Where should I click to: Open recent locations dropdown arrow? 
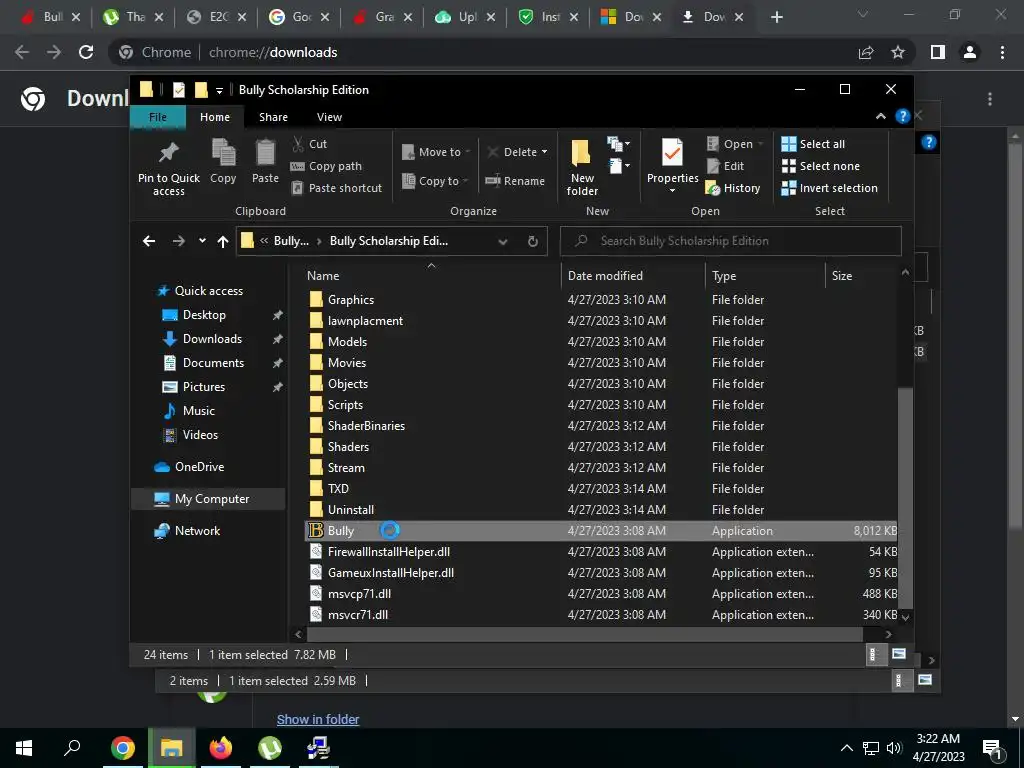[202, 241]
